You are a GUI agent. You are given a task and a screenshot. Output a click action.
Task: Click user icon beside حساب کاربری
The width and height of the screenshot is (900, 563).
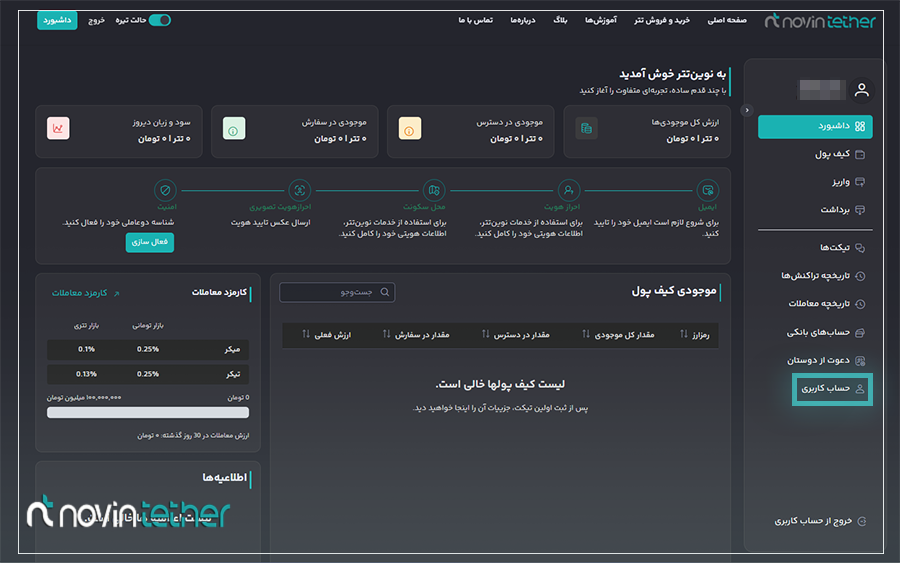860,389
